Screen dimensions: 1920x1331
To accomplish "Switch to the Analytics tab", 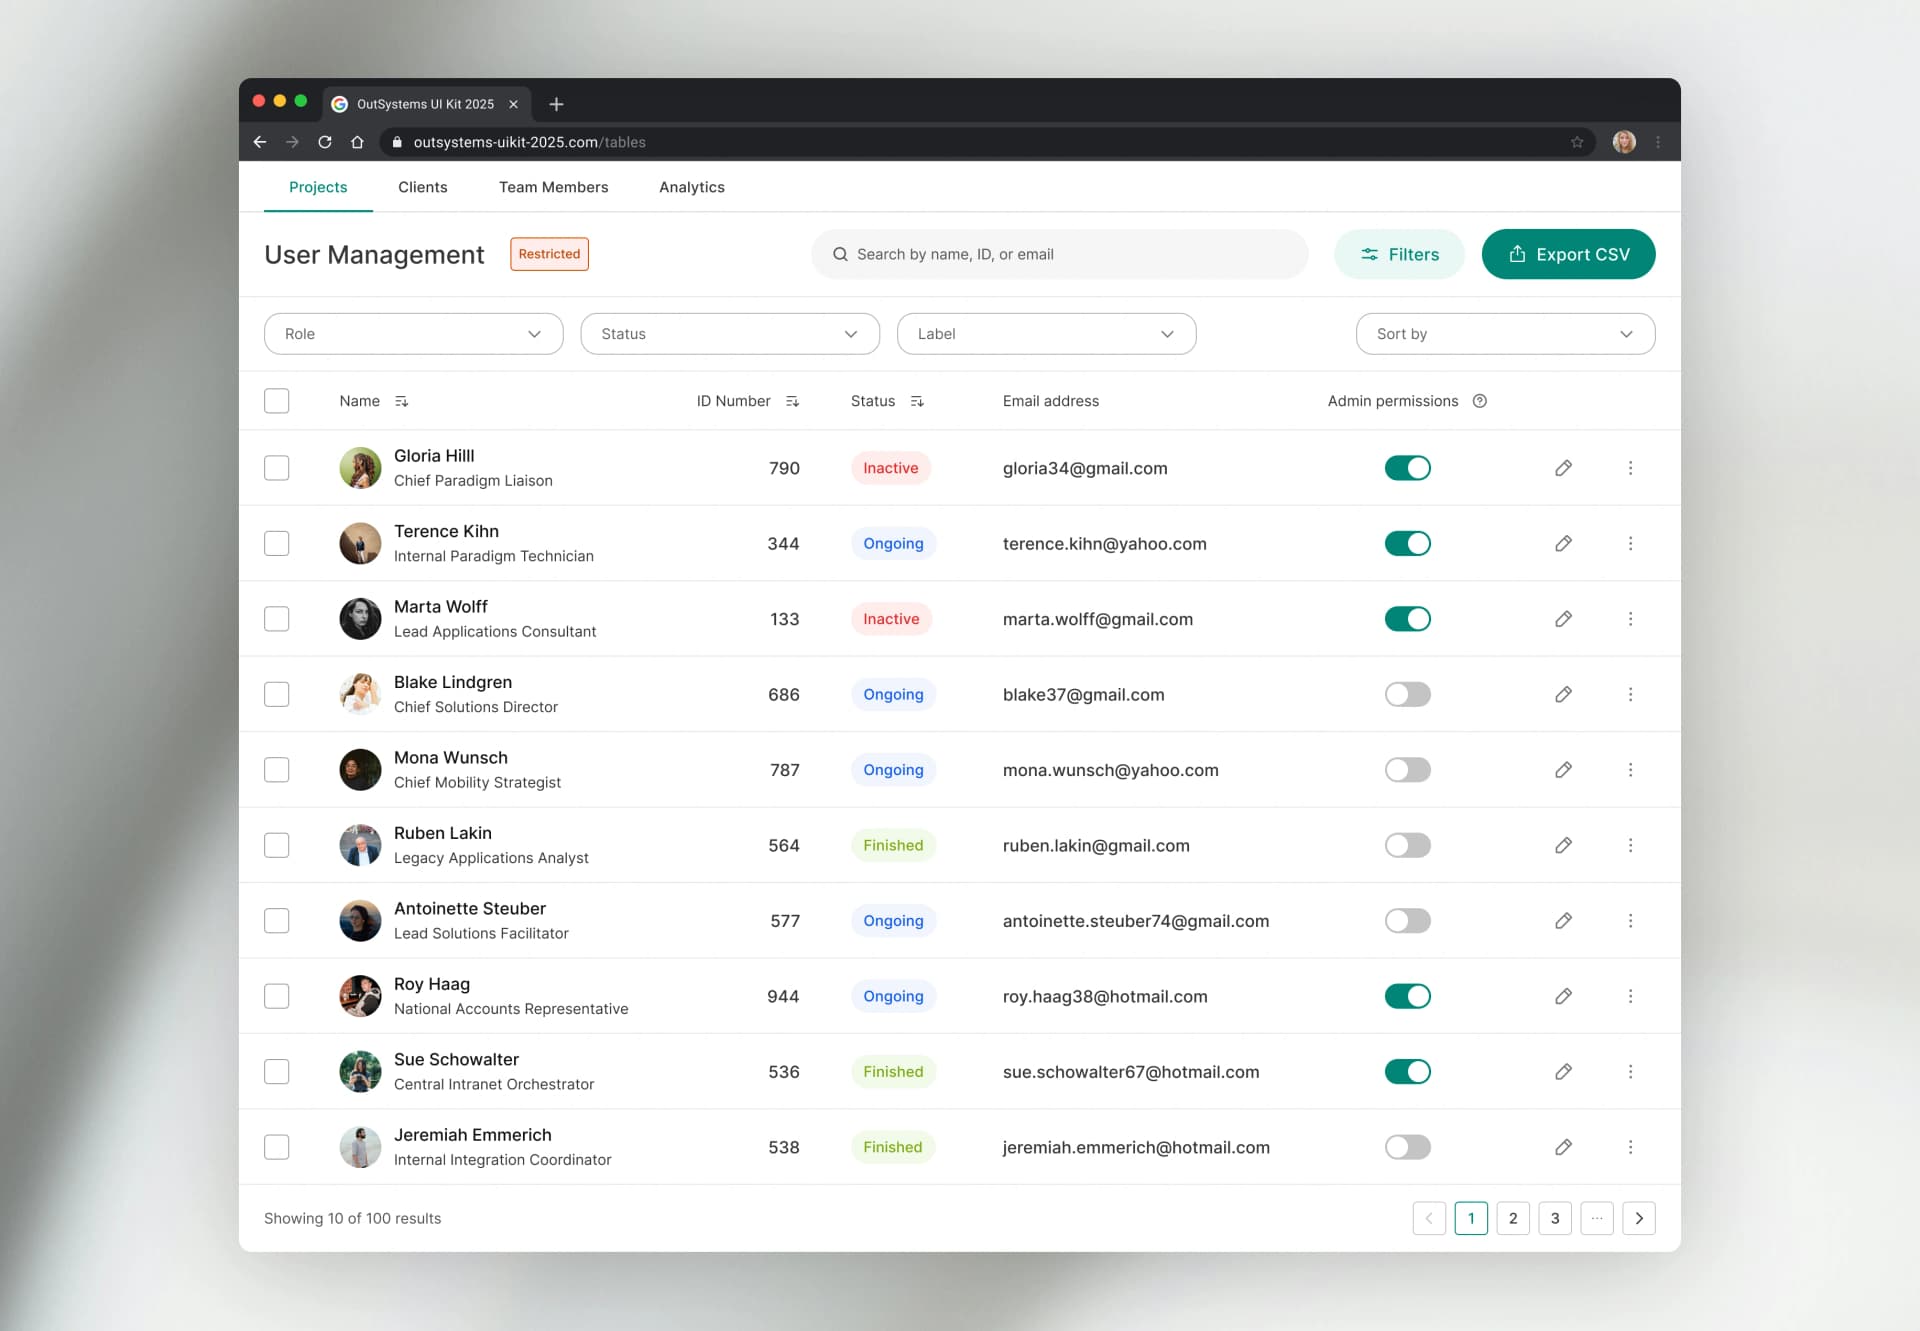I will (692, 187).
